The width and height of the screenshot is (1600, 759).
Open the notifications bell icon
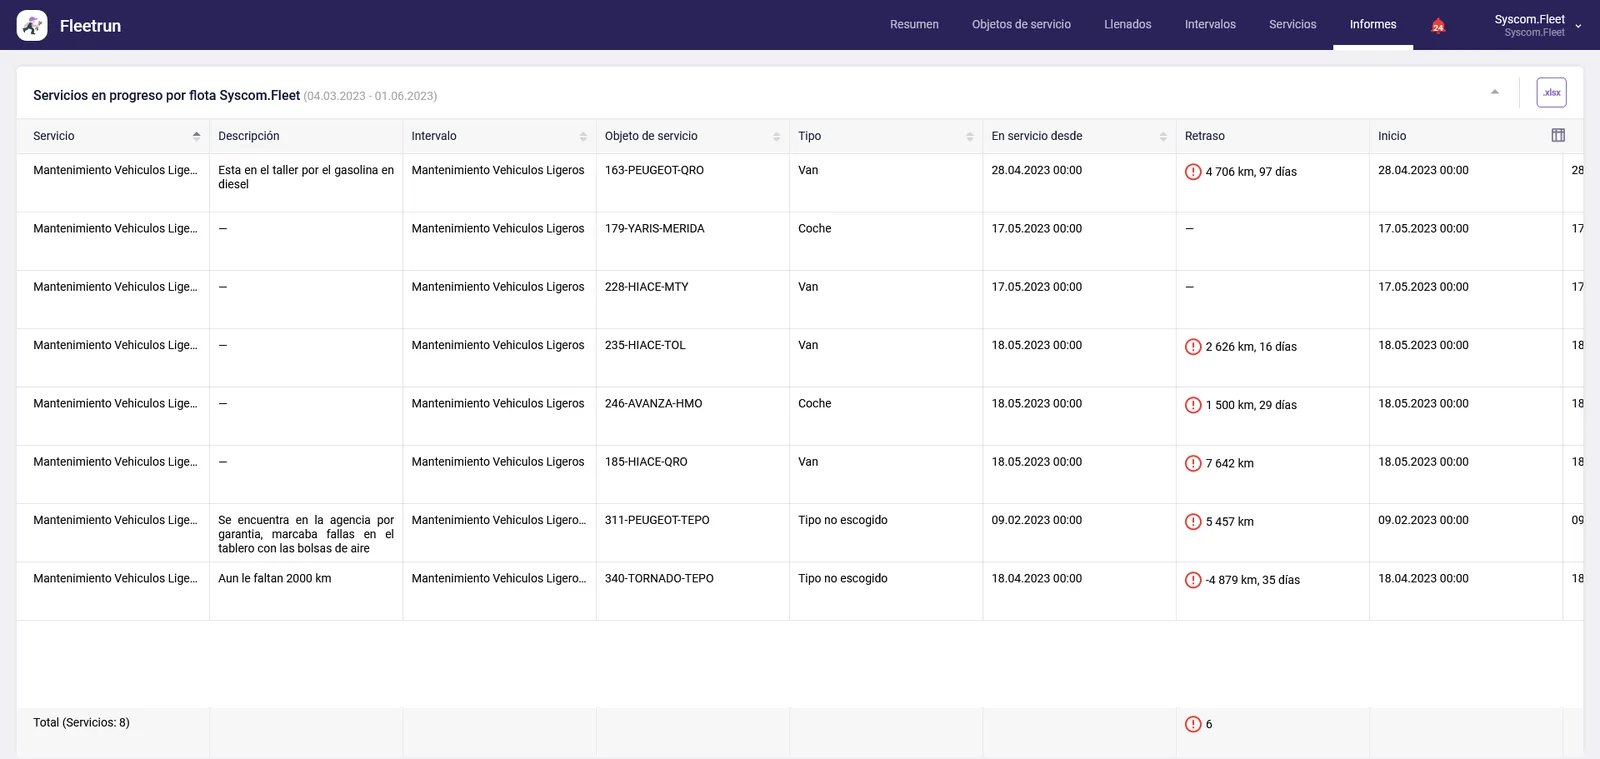point(1438,25)
